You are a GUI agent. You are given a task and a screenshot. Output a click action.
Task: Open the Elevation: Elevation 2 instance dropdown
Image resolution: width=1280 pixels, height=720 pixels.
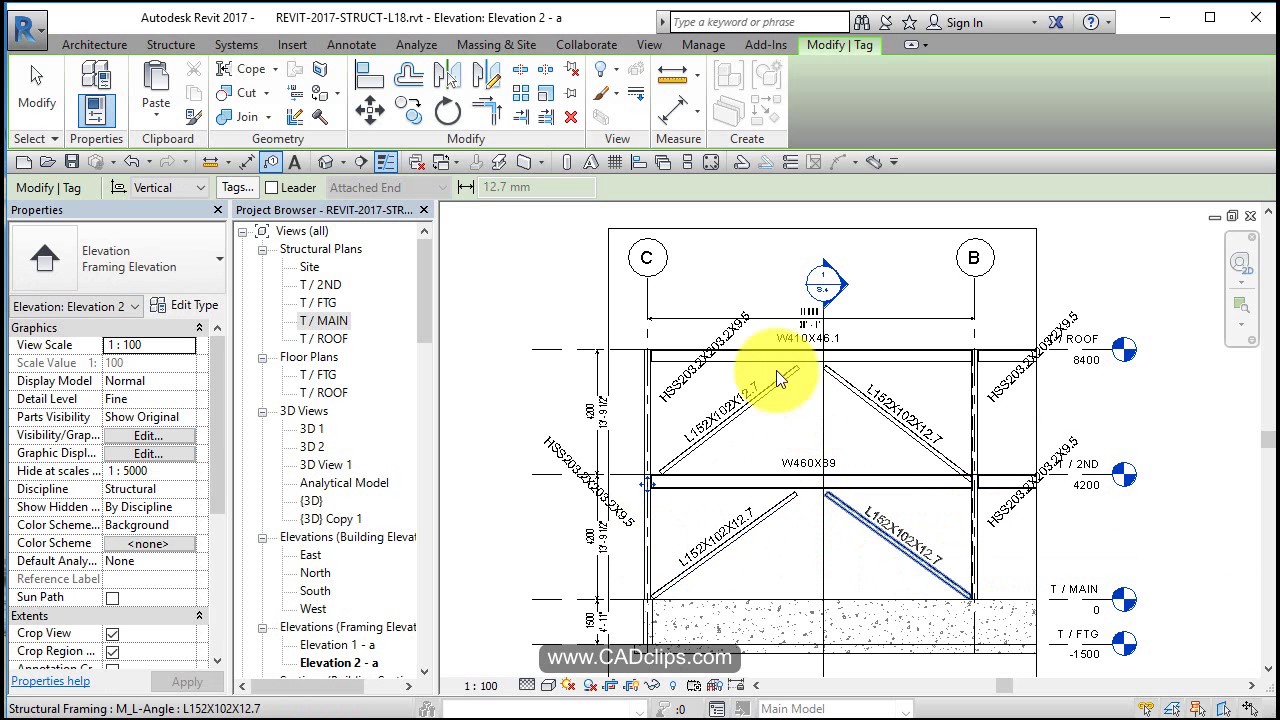click(75, 306)
